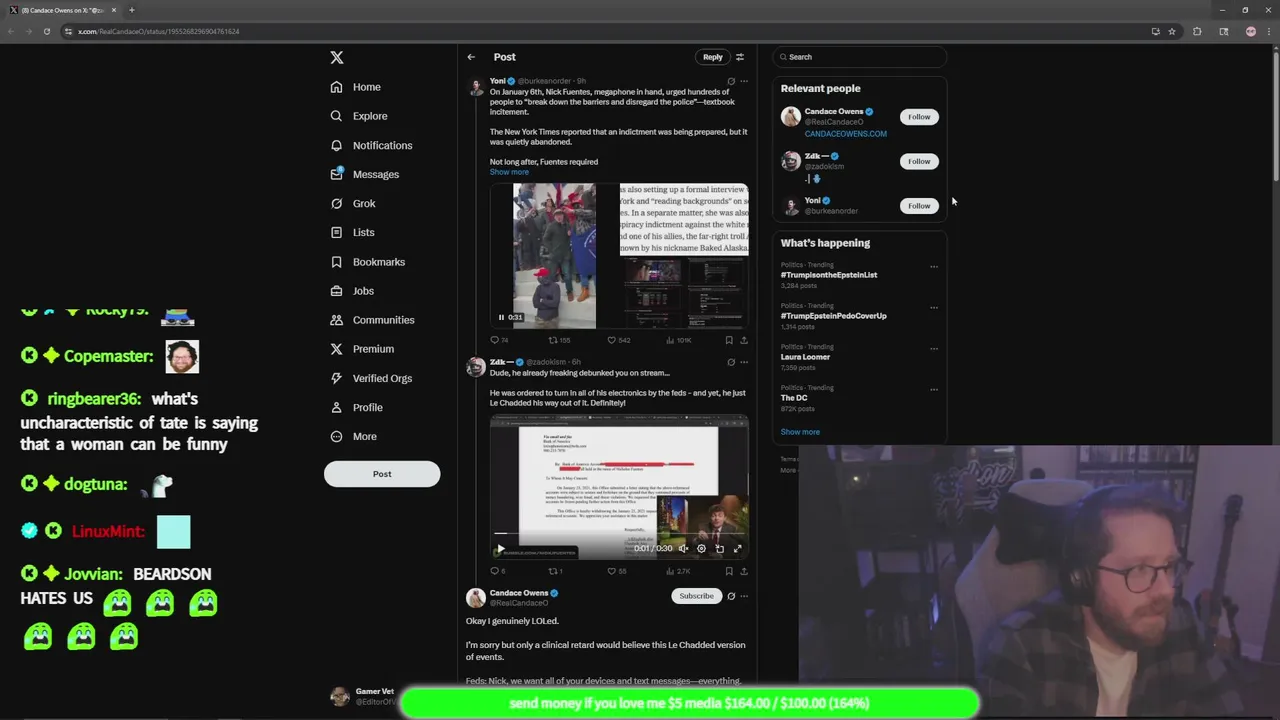Screen dimensions: 1280x720
Task: Follow Candace Owens
Action: (919, 117)
